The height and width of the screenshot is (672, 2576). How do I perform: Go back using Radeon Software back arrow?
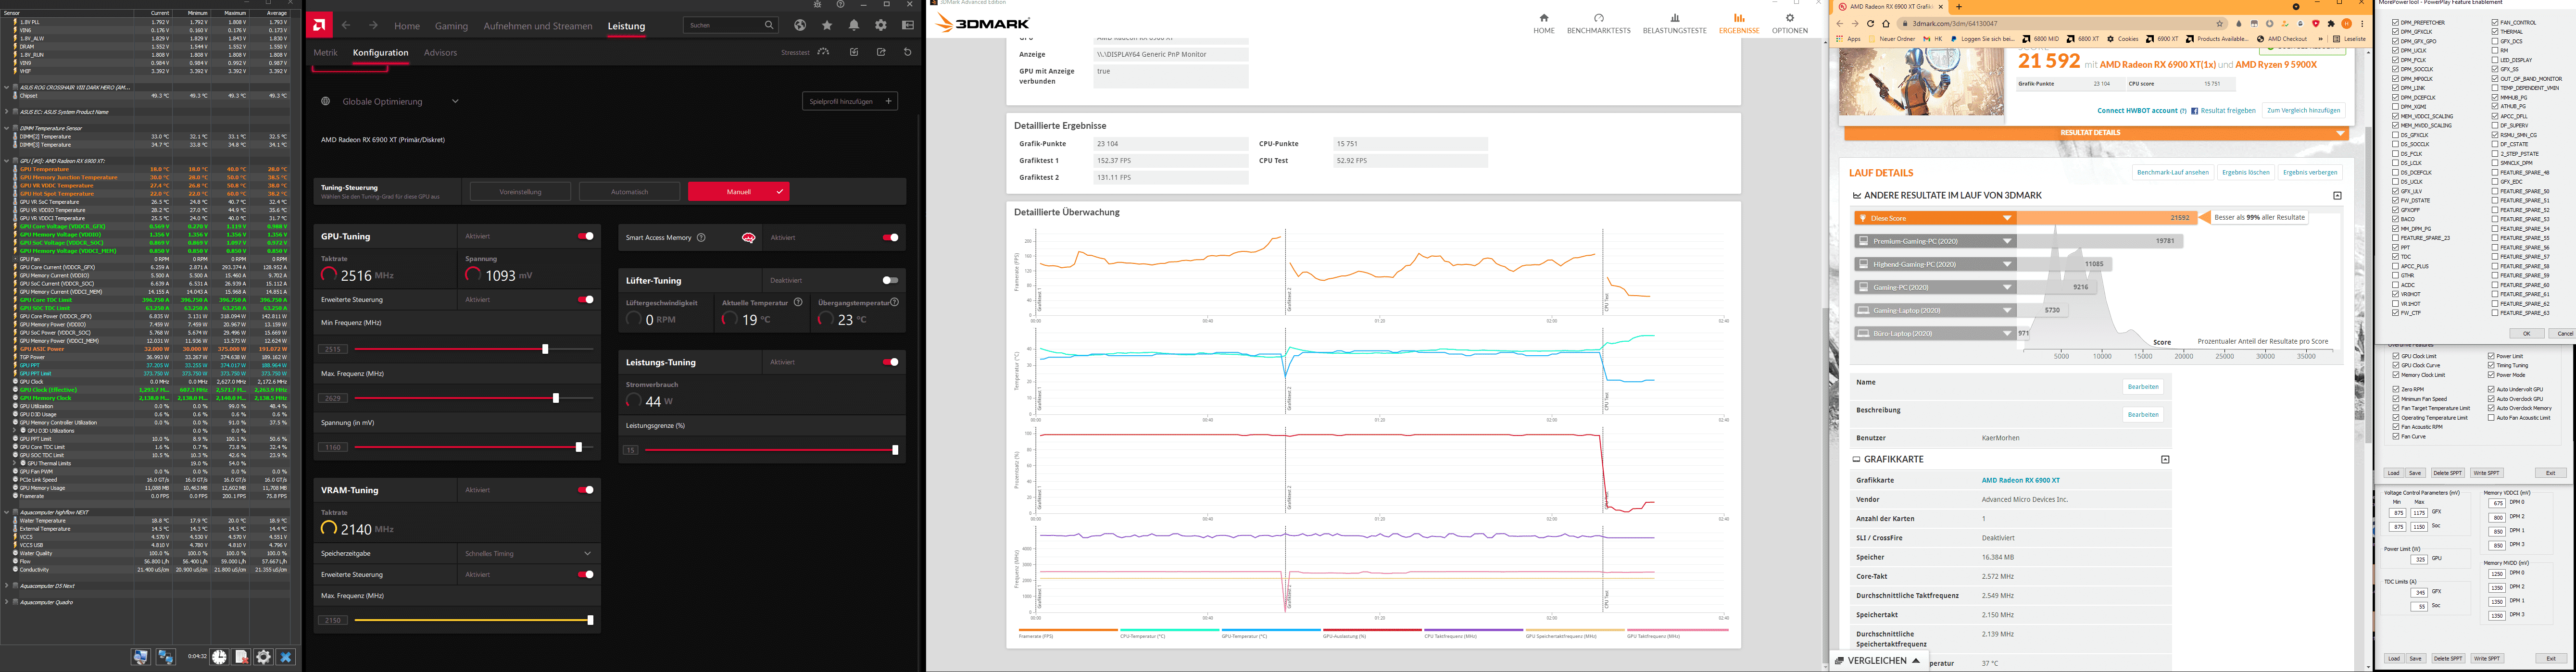[x=346, y=25]
